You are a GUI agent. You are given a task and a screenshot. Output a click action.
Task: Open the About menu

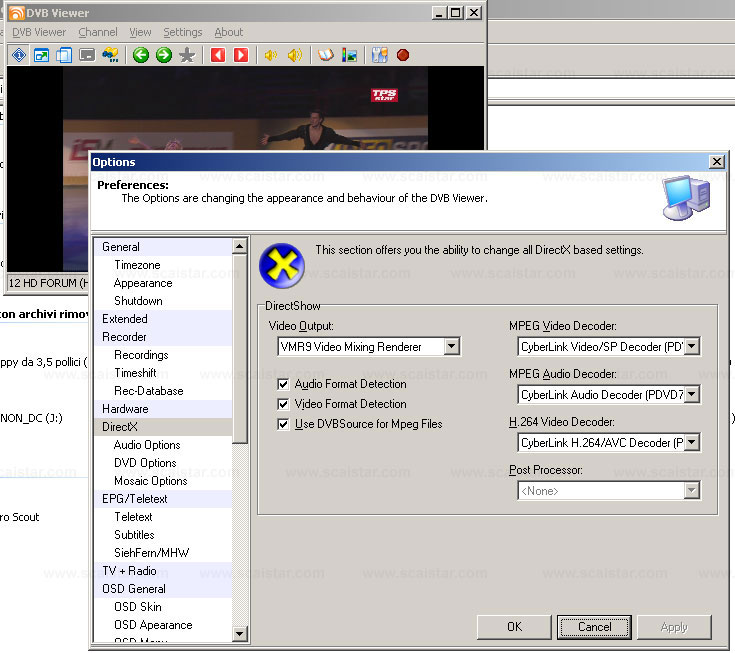(229, 32)
